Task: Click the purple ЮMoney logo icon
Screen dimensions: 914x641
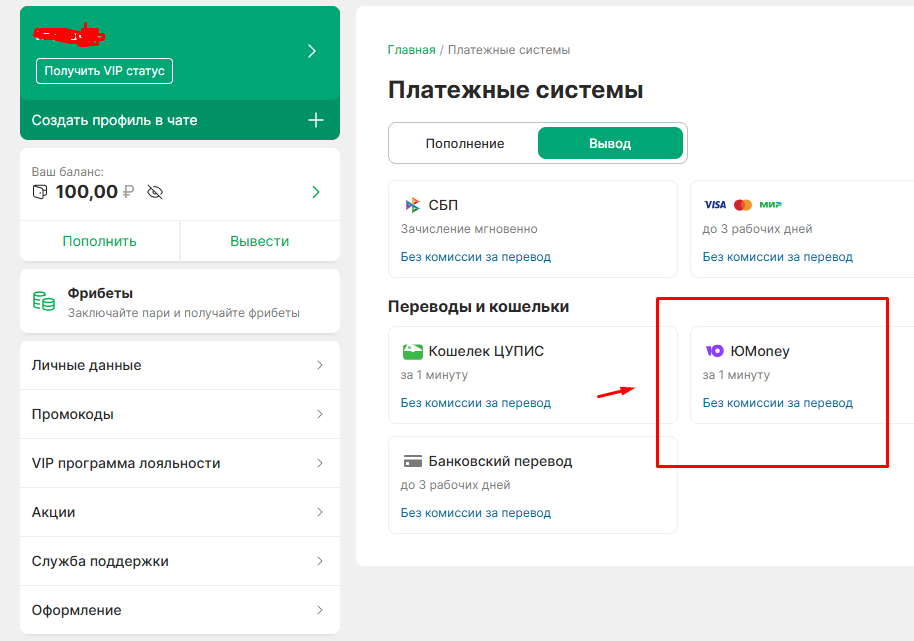Action: click(715, 351)
